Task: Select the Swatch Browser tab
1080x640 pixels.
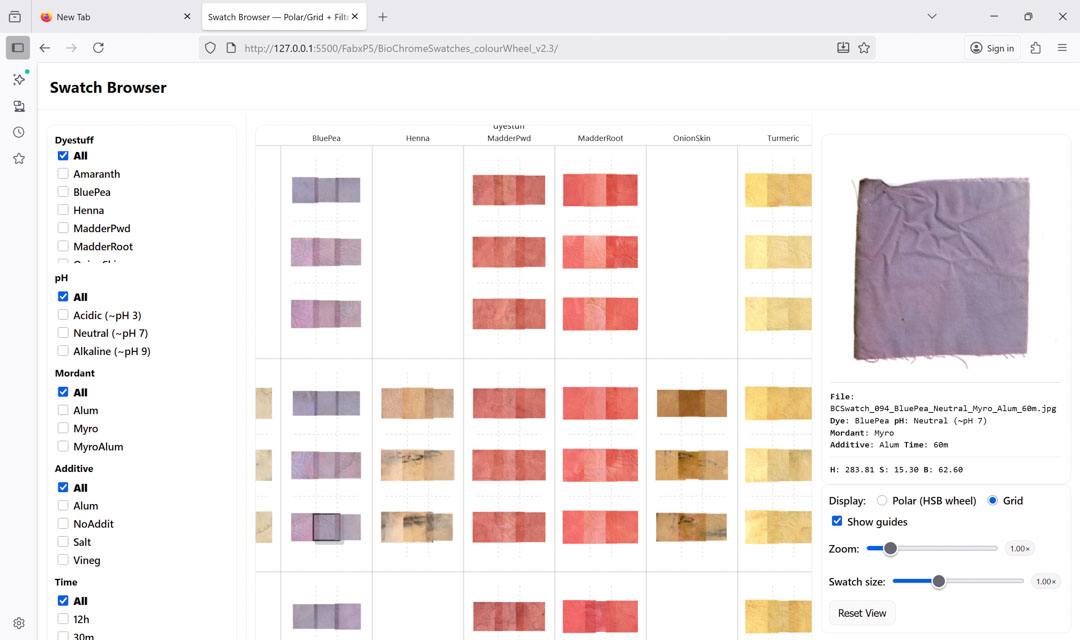Action: (276, 17)
